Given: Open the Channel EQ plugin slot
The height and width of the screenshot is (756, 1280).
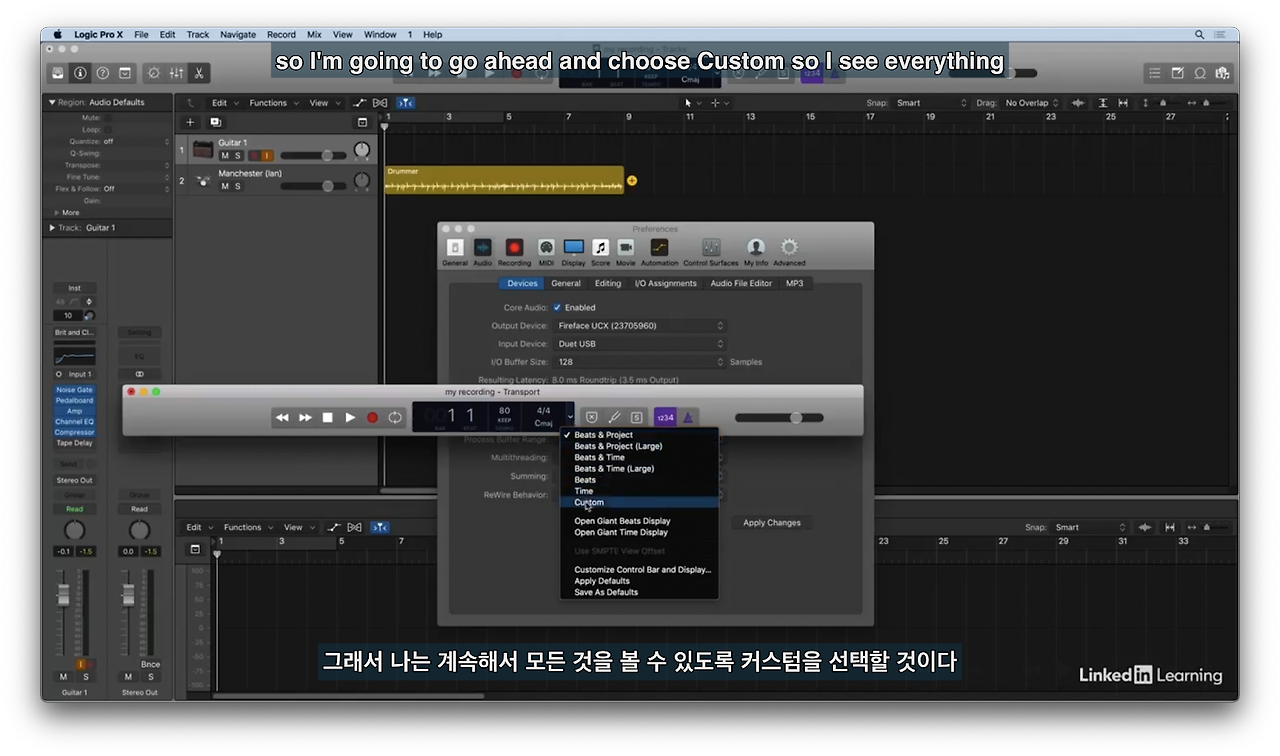Looking at the screenshot, I should [74, 422].
